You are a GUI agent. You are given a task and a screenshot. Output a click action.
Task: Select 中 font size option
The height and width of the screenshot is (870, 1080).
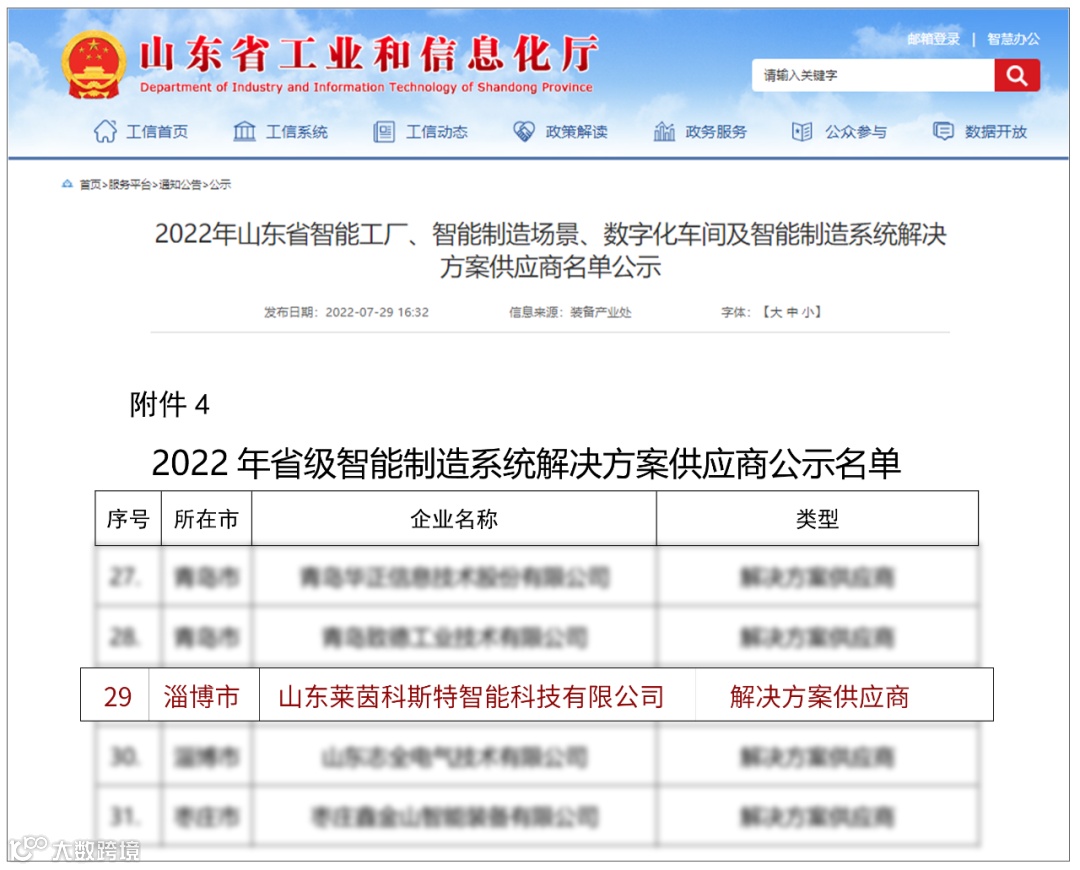point(792,312)
